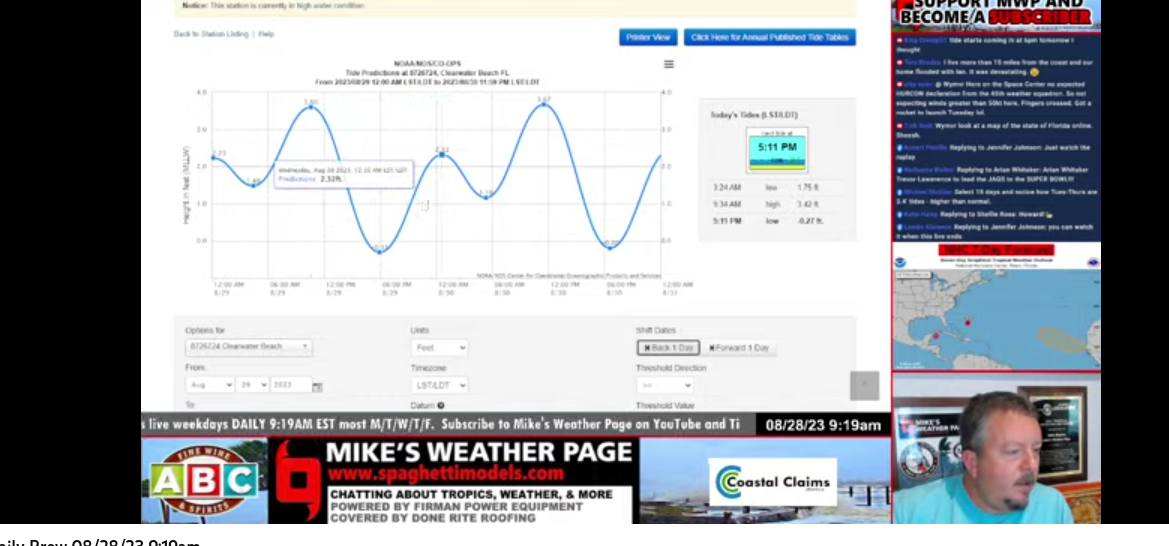This screenshot has width=1169, height=546.
Task: Click the Datum help question icon
Action: click(x=441, y=406)
